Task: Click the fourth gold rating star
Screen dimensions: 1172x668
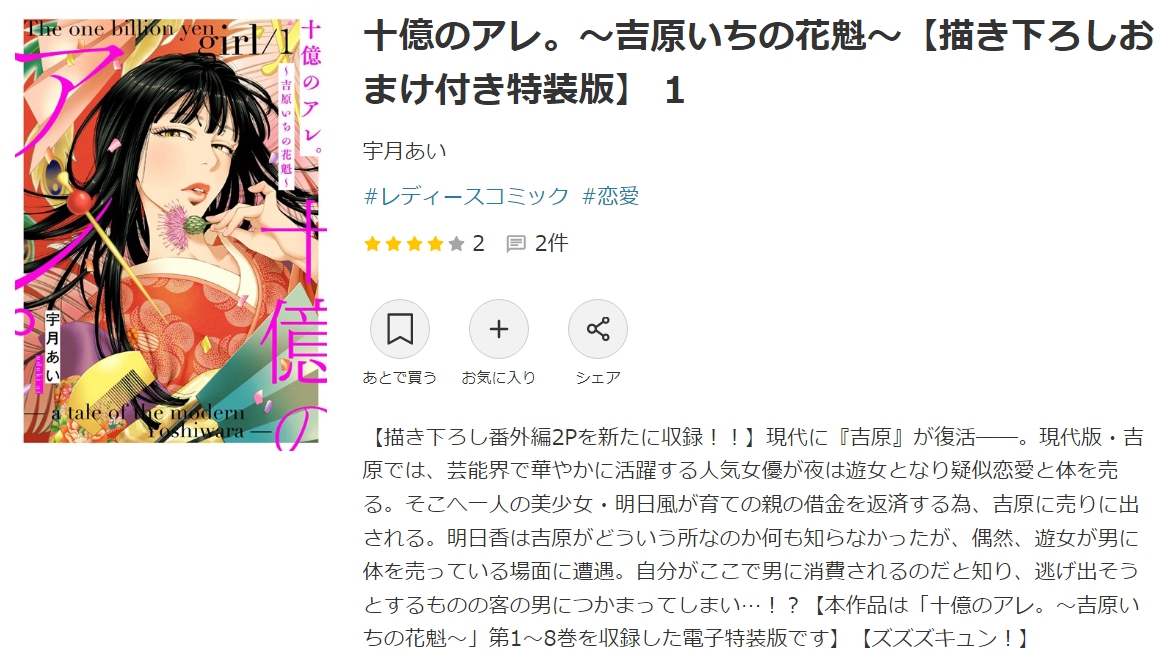Action: (x=435, y=244)
